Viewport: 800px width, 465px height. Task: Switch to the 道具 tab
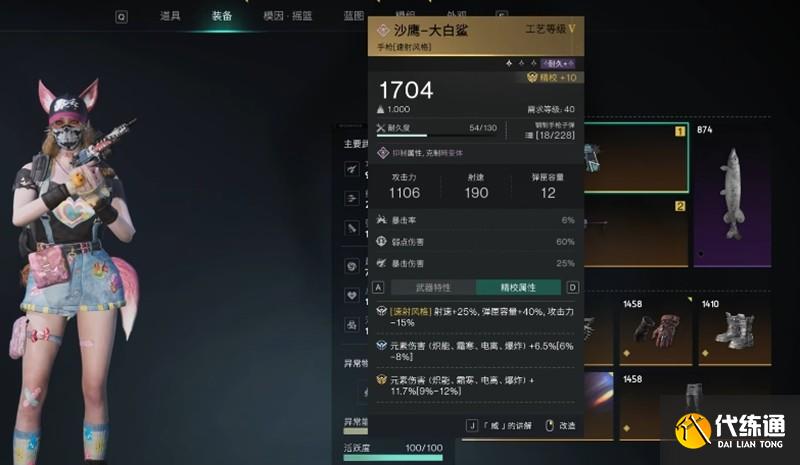click(170, 16)
